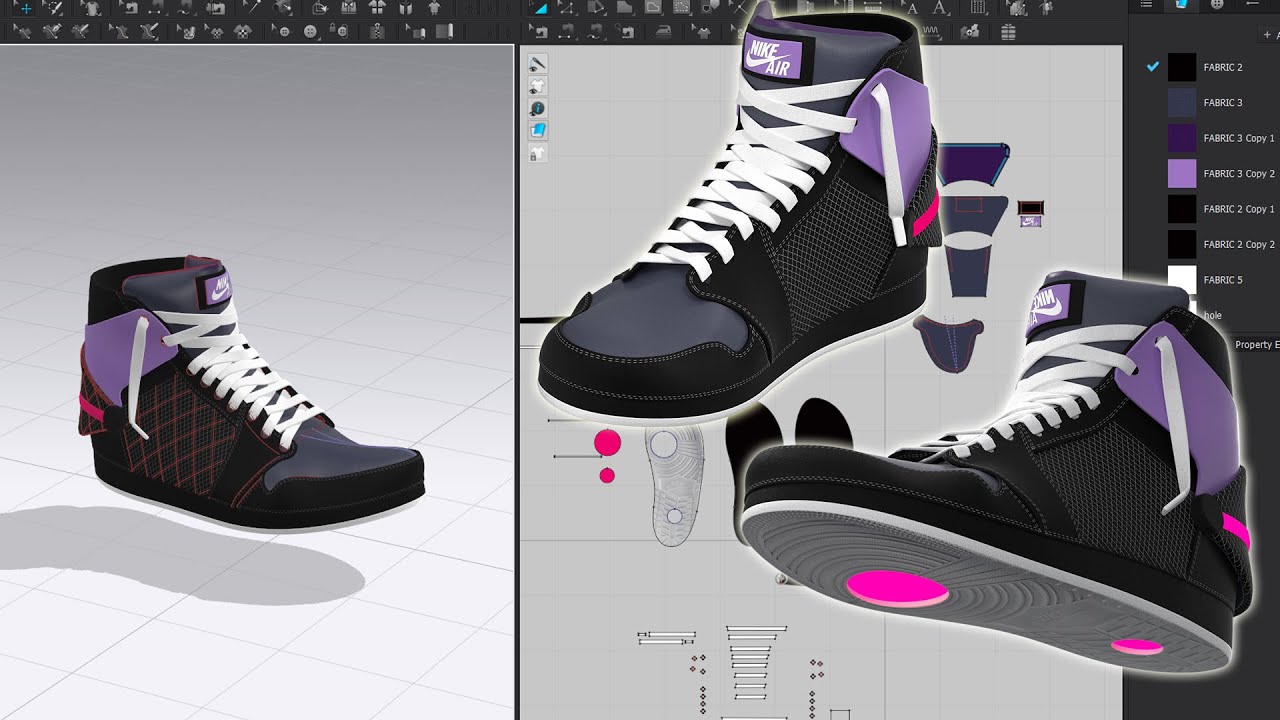Toggle the info display icon in 2D sidebar
The width and height of the screenshot is (1280, 720).
click(538, 108)
